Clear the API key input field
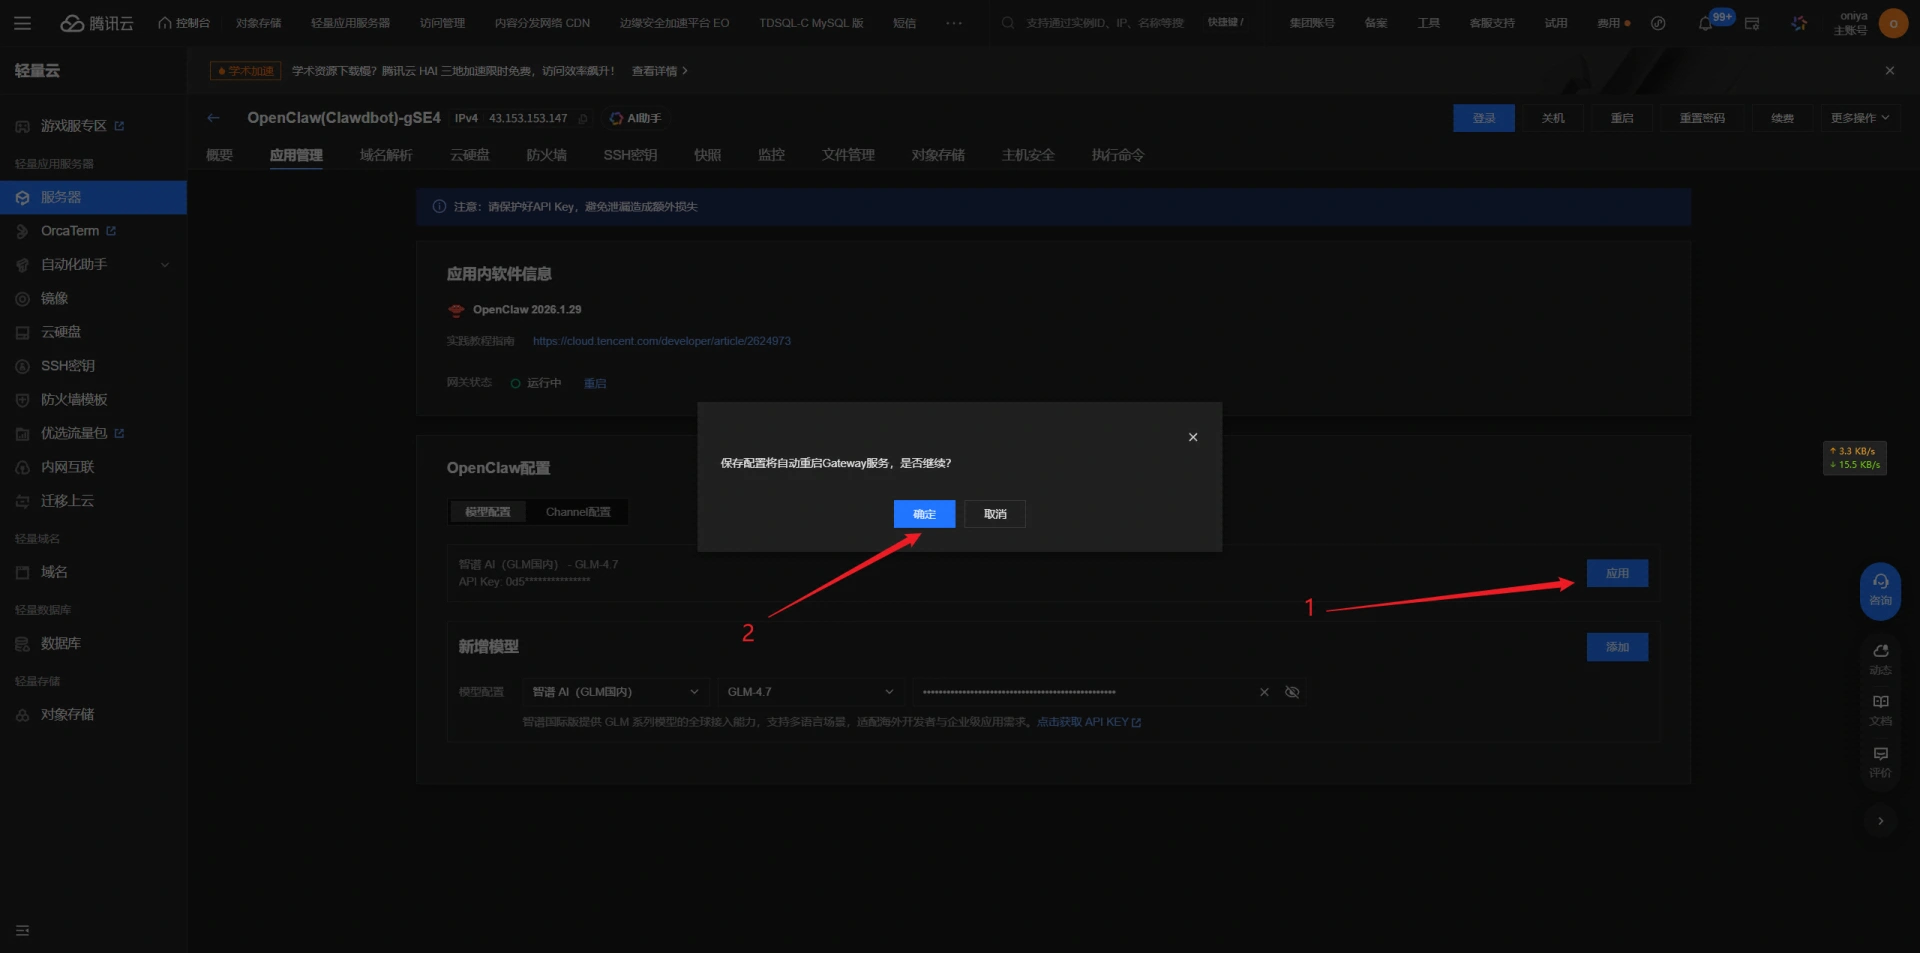The height and width of the screenshot is (953, 1920). pyautogui.click(x=1264, y=692)
